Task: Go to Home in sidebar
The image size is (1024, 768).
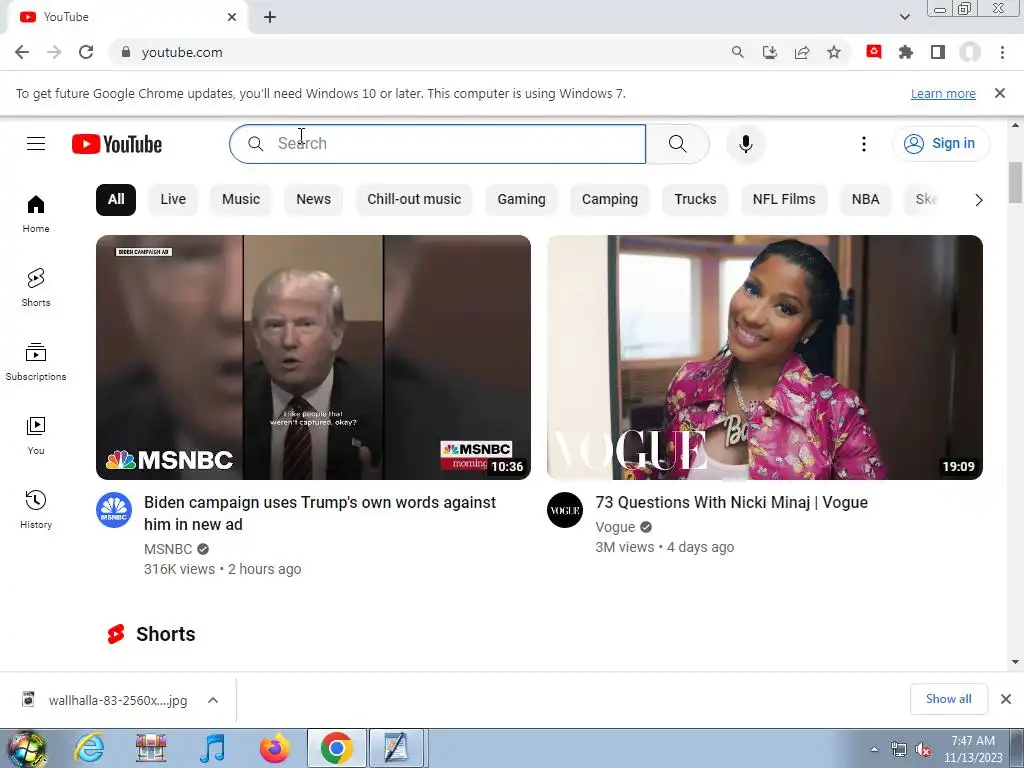Action: tap(36, 214)
